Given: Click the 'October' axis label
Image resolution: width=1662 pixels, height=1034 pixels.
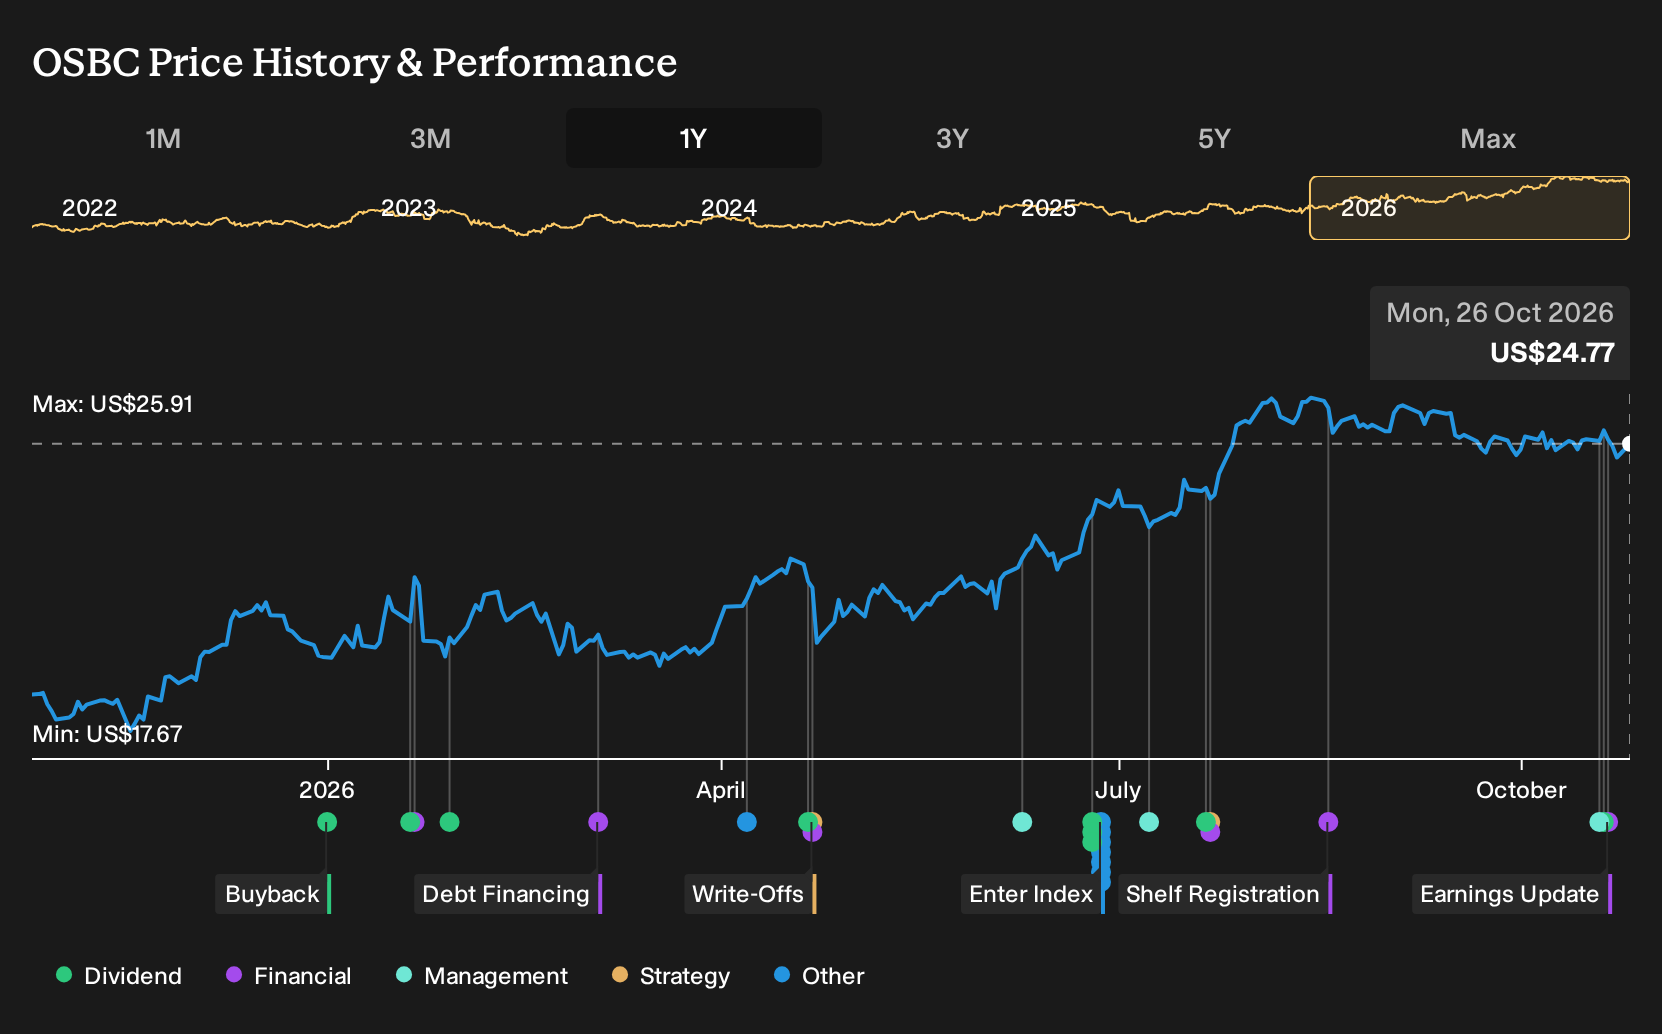Looking at the screenshot, I should 1521,790.
